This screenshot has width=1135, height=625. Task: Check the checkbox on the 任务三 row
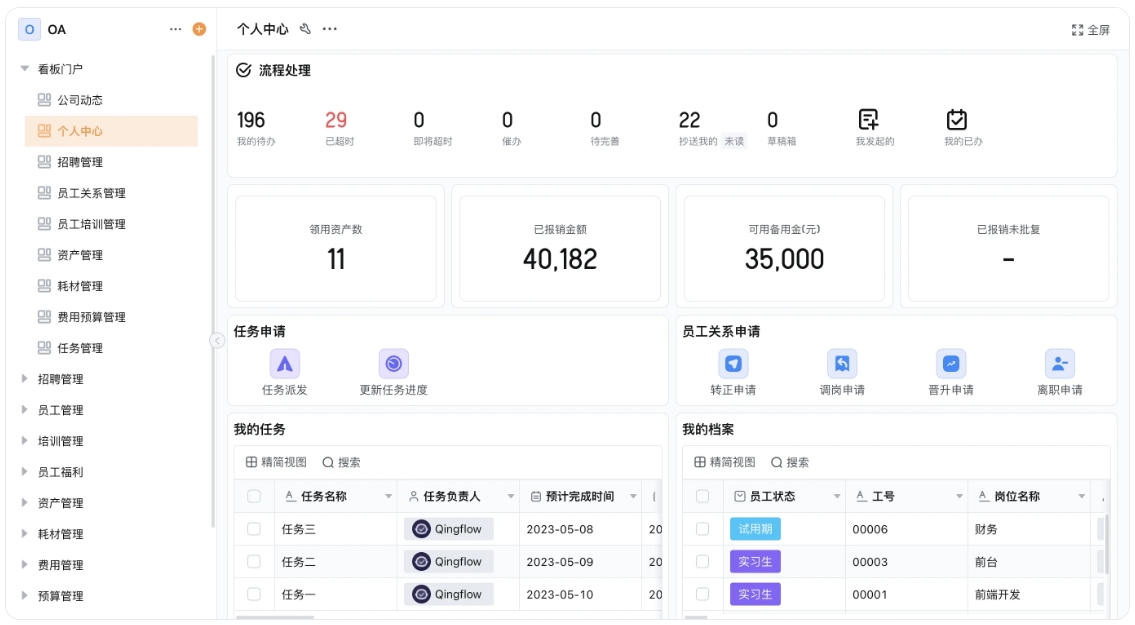click(253, 529)
